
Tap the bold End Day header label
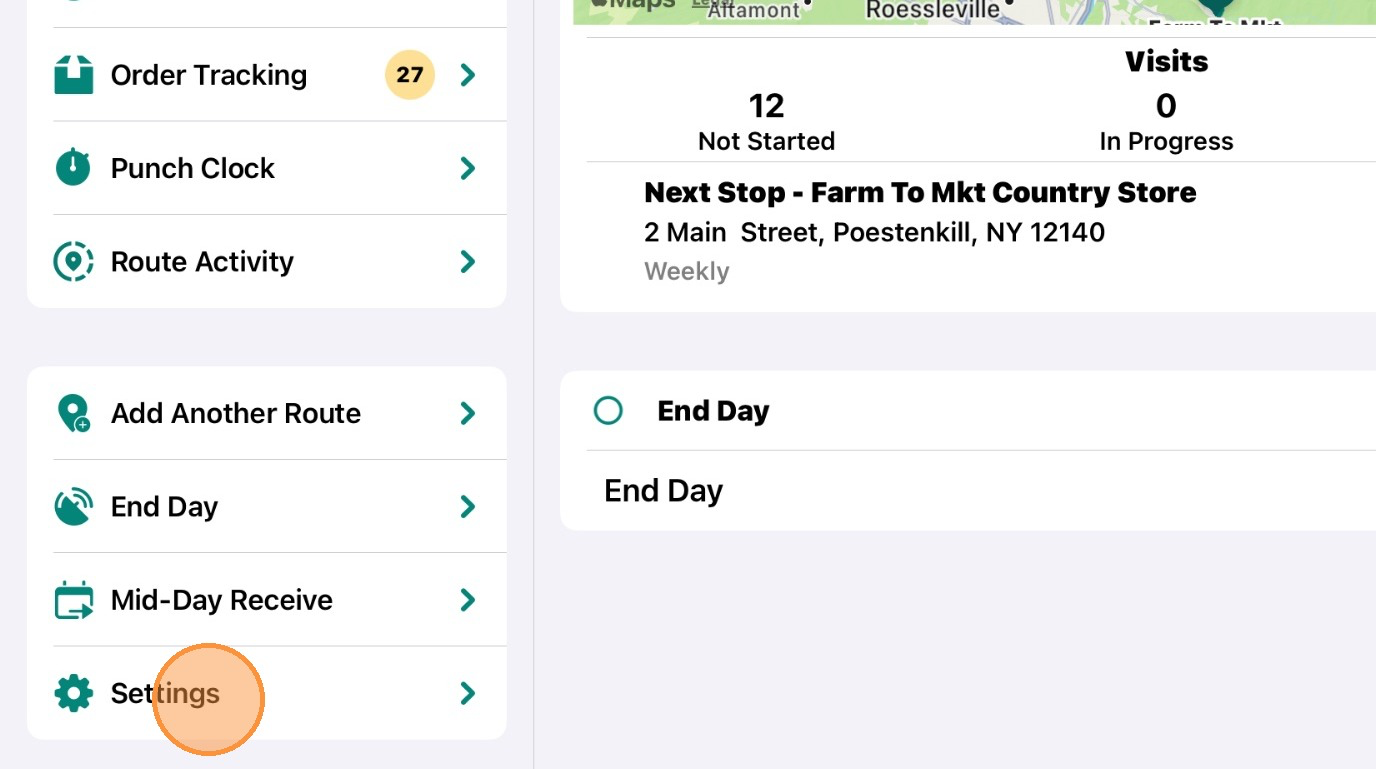713,411
